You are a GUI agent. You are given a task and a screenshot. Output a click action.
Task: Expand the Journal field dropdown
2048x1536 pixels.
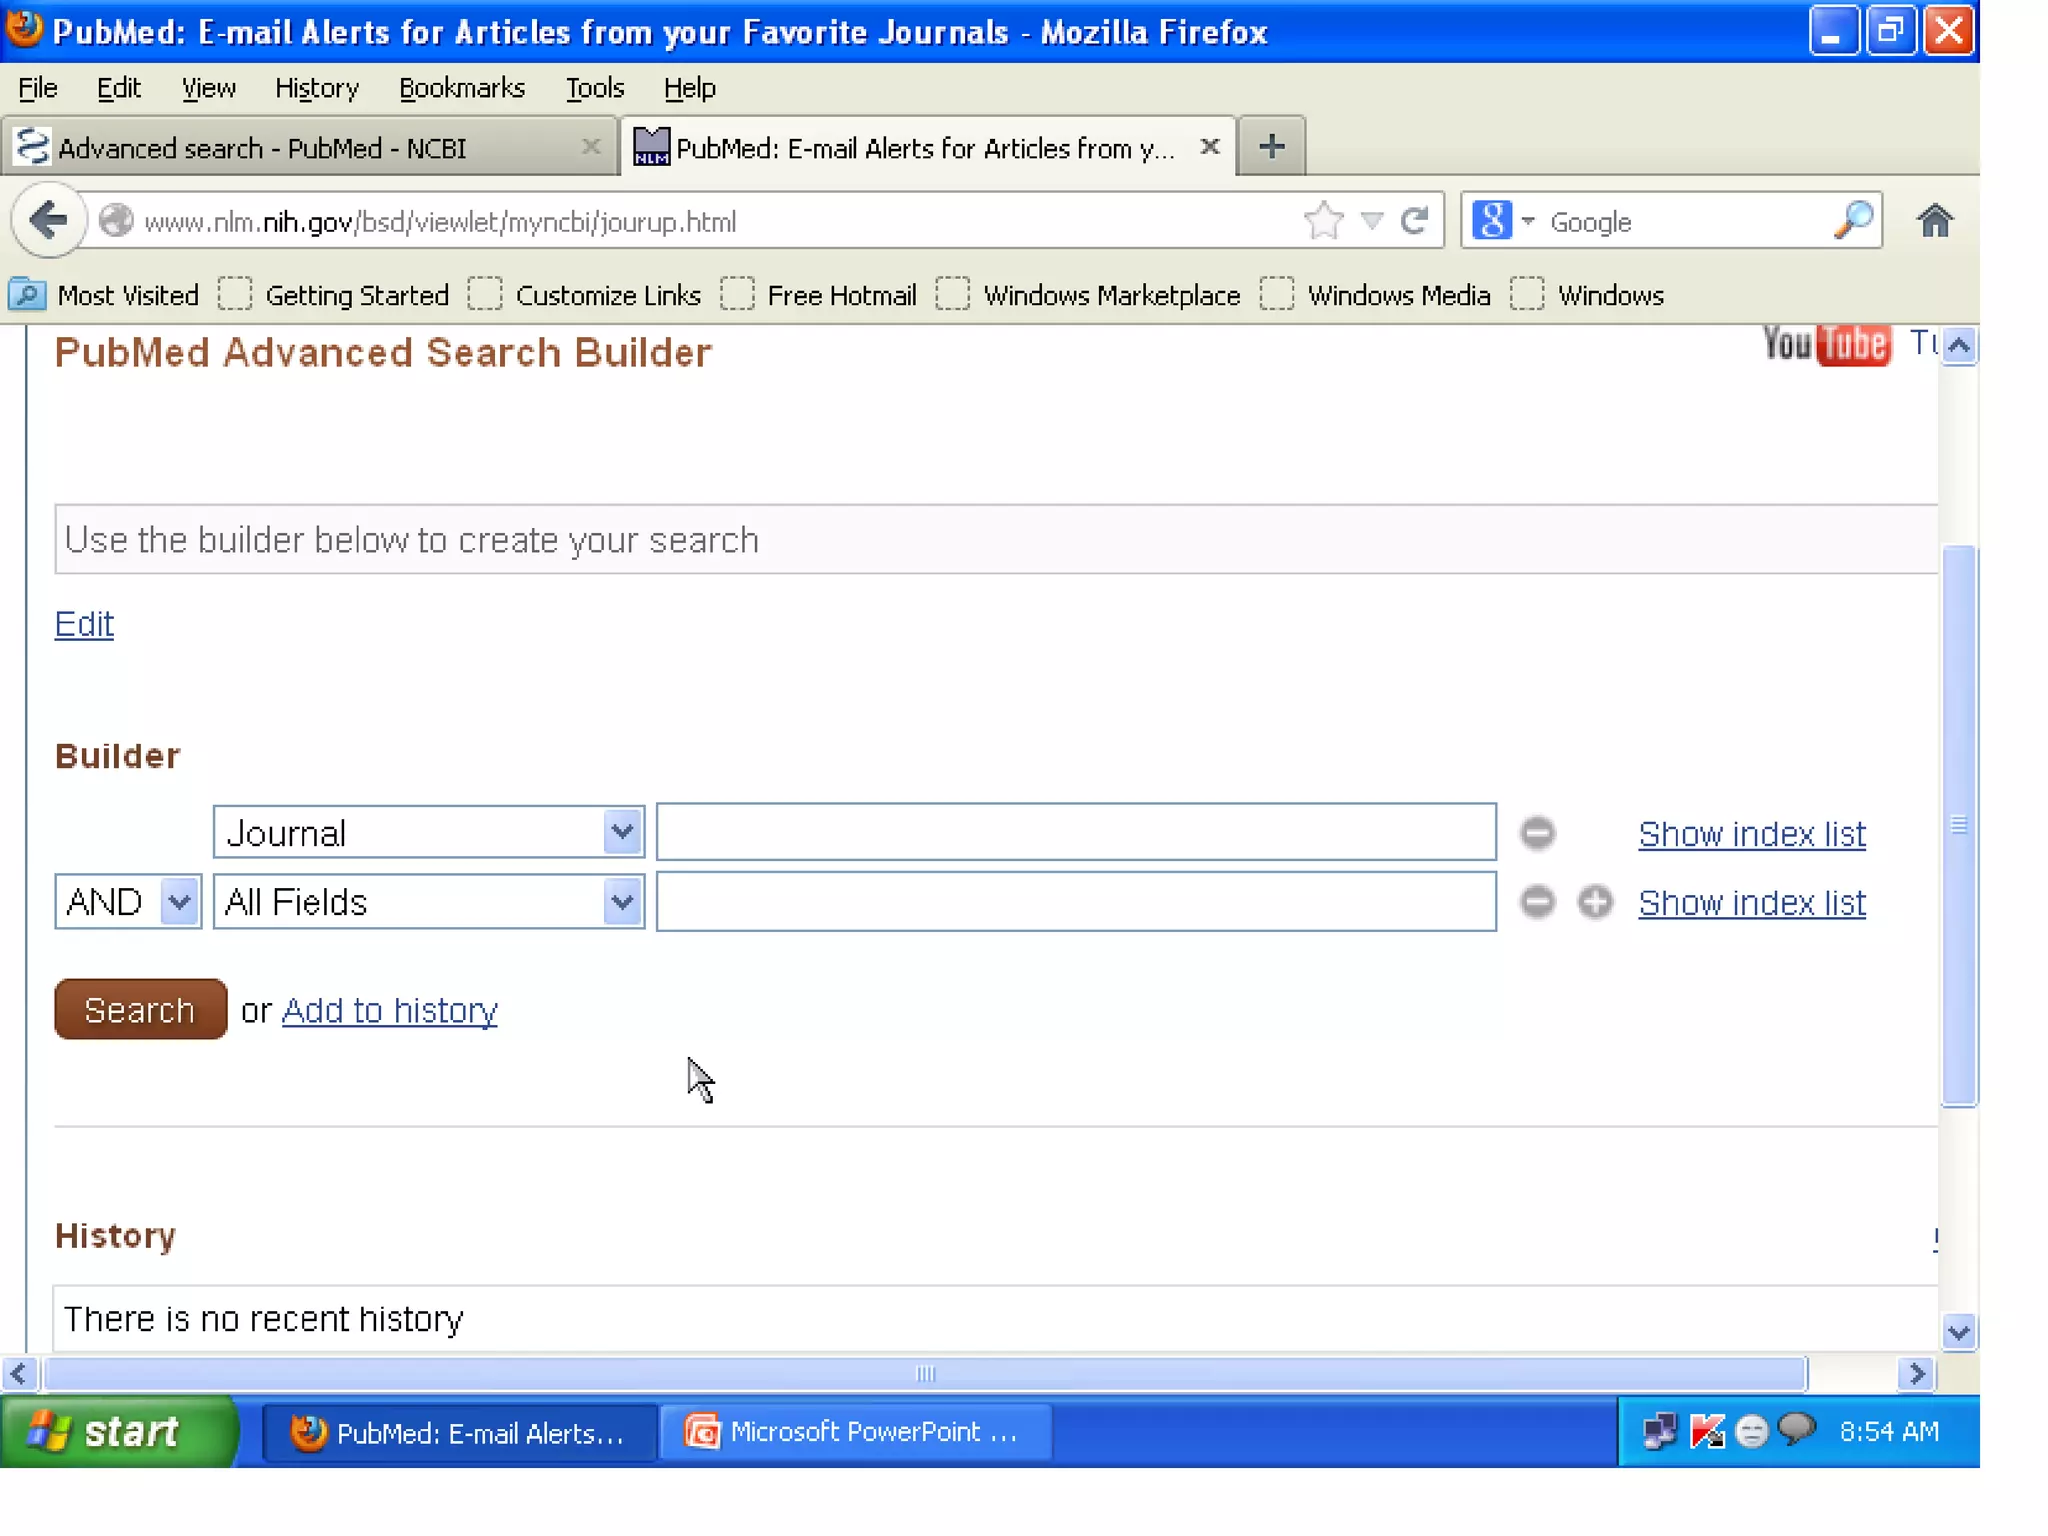click(622, 832)
